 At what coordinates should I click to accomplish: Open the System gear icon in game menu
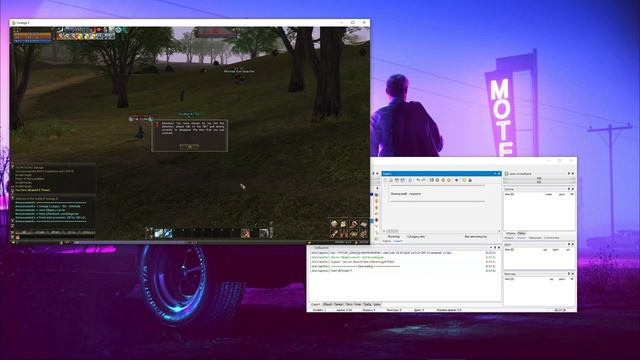click(363, 233)
